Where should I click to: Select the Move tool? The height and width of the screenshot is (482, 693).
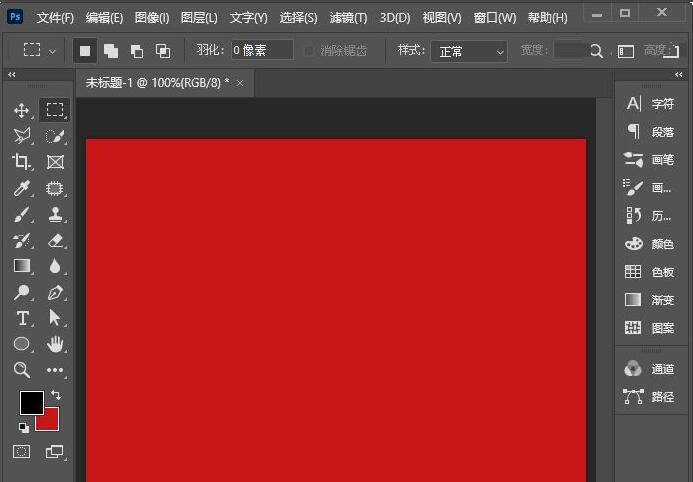(x=22, y=110)
